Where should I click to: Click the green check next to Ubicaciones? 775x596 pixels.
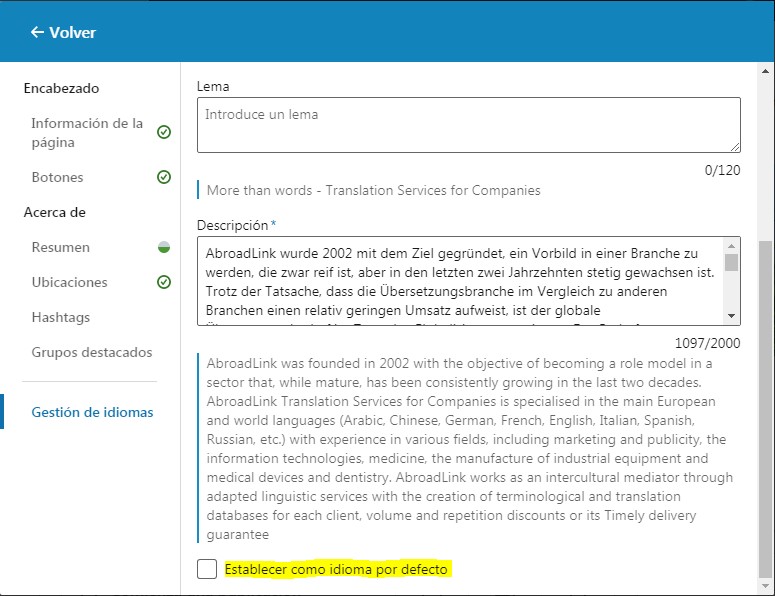pyautogui.click(x=164, y=282)
